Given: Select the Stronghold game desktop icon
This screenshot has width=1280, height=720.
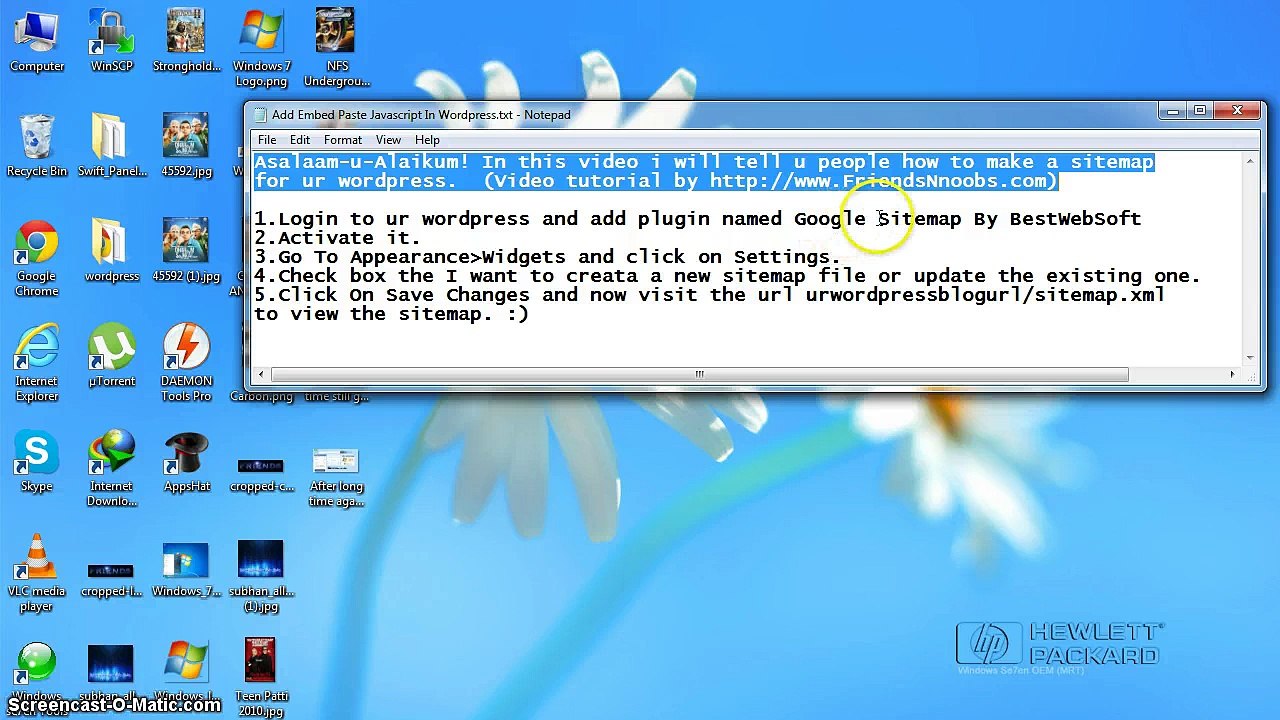Looking at the screenshot, I should (186, 42).
